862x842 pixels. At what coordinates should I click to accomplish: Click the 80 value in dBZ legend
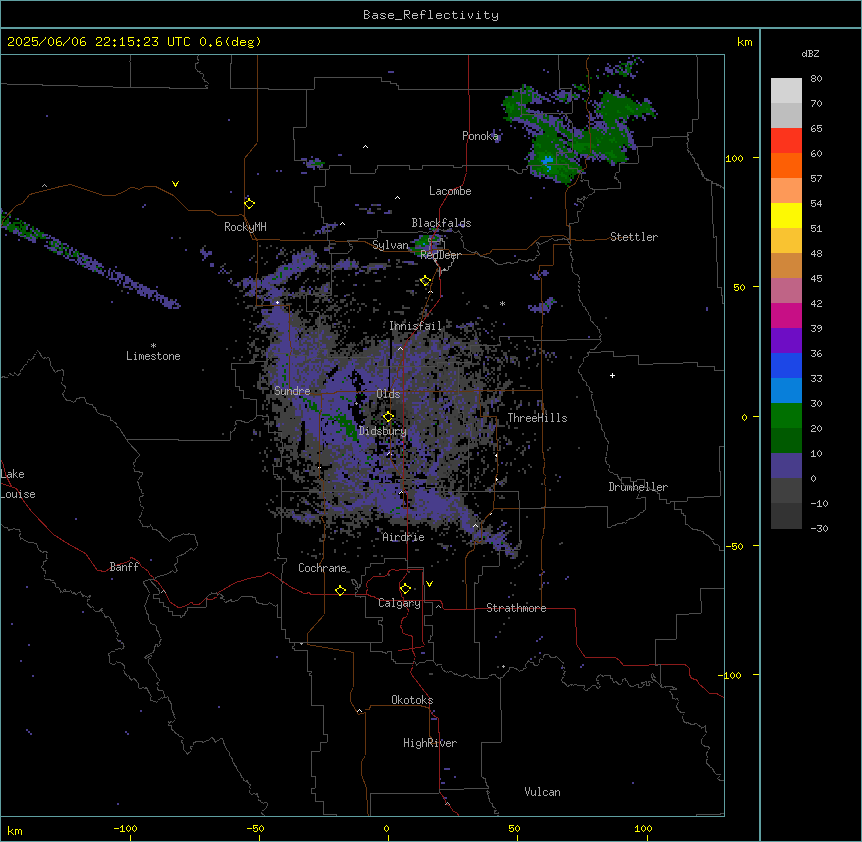click(816, 79)
